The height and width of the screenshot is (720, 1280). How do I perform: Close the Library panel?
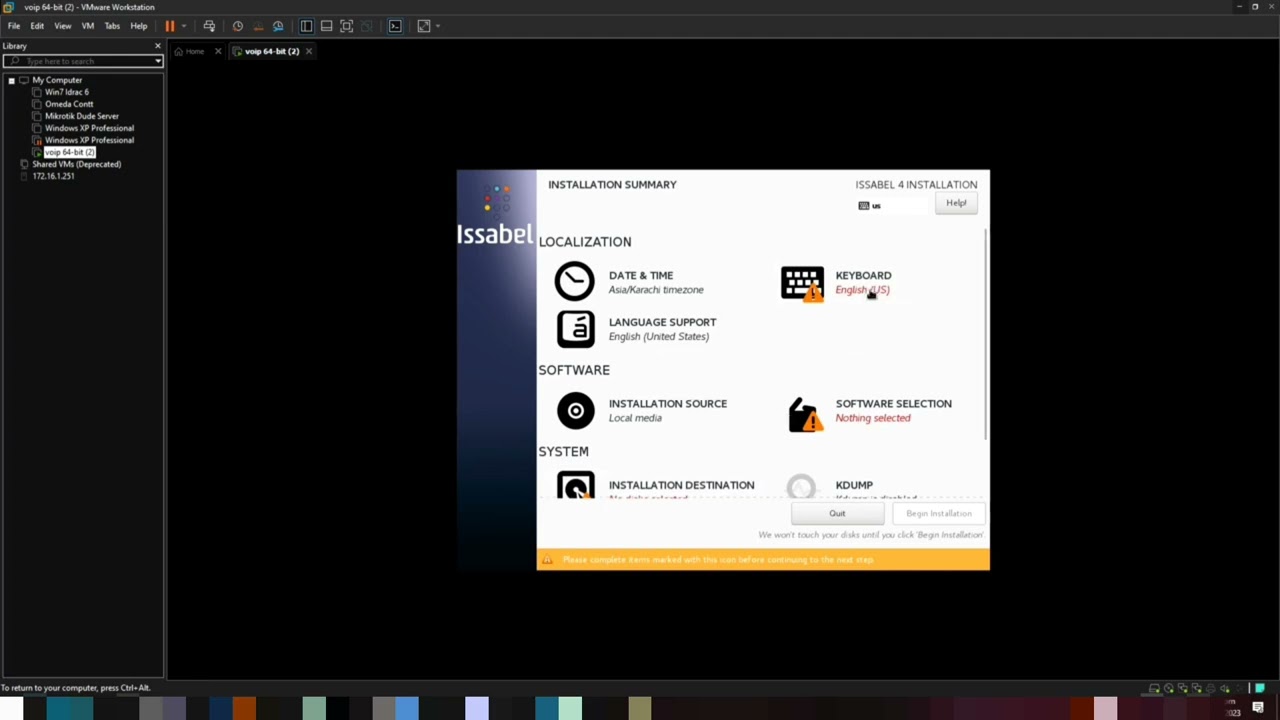157,46
